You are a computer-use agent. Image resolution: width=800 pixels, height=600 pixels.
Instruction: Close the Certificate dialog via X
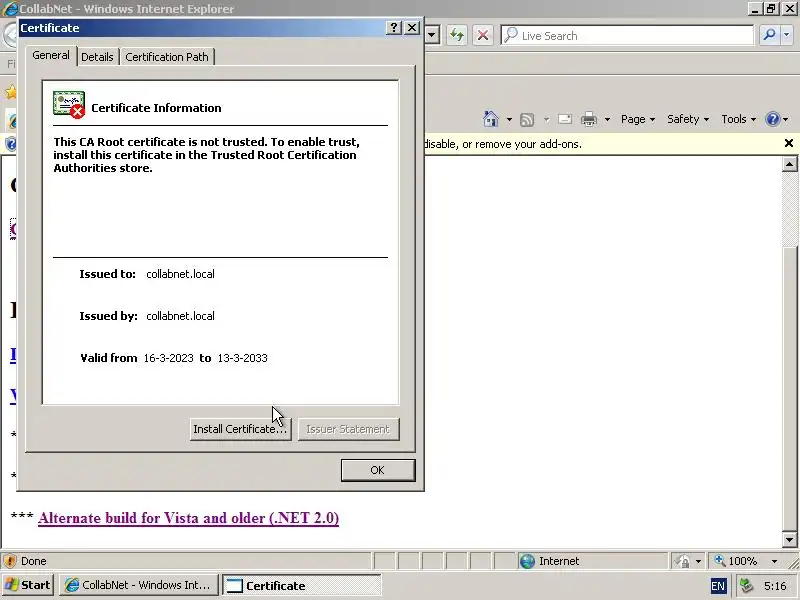coord(412,28)
